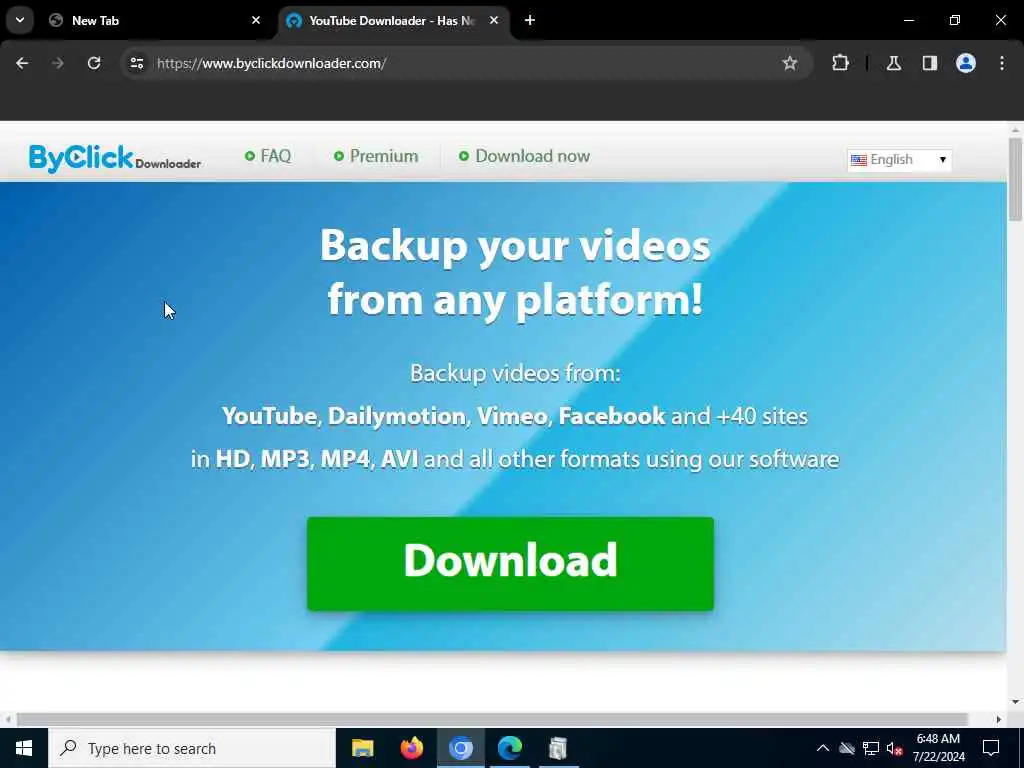The height and width of the screenshot is (768, 1024).
Task: Open the Windows Start menu
Action: [24, 748]
